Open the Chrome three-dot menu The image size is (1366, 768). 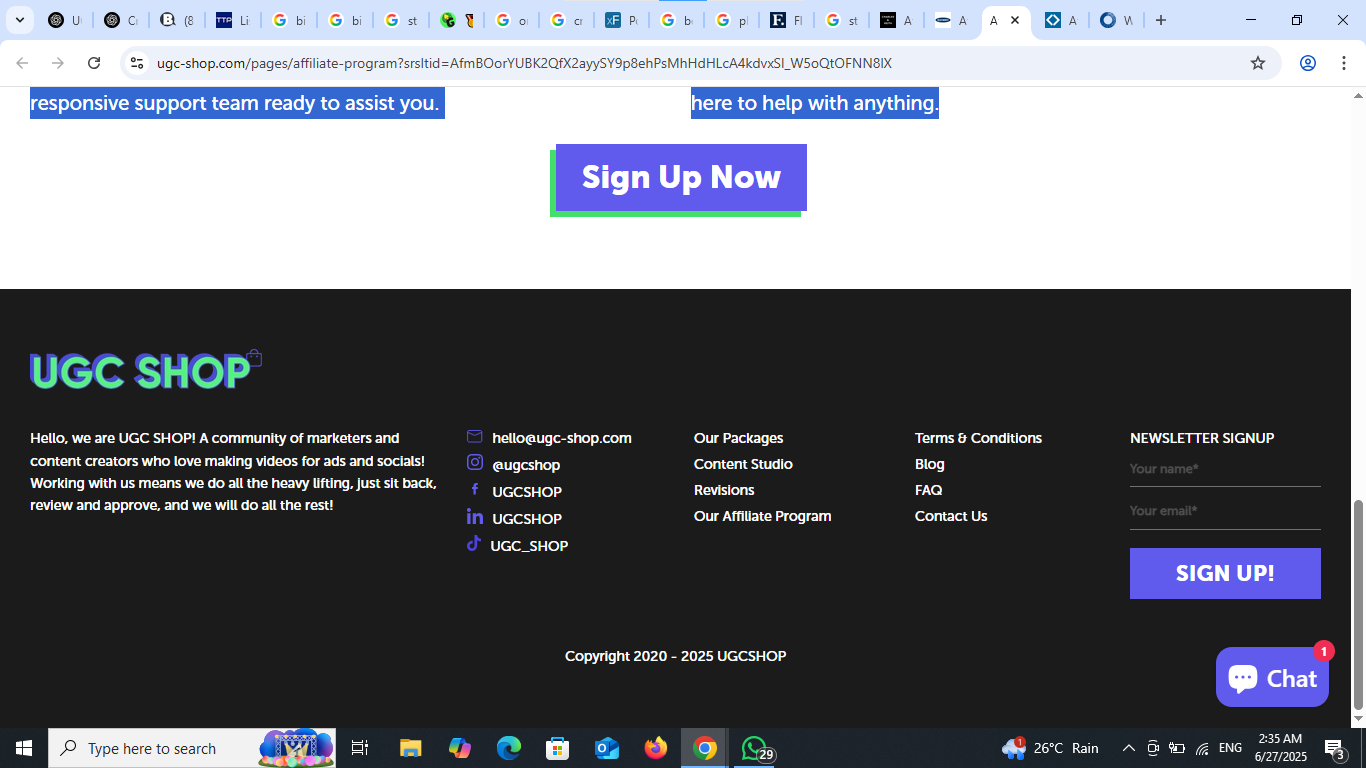[x=1344, y=63]
